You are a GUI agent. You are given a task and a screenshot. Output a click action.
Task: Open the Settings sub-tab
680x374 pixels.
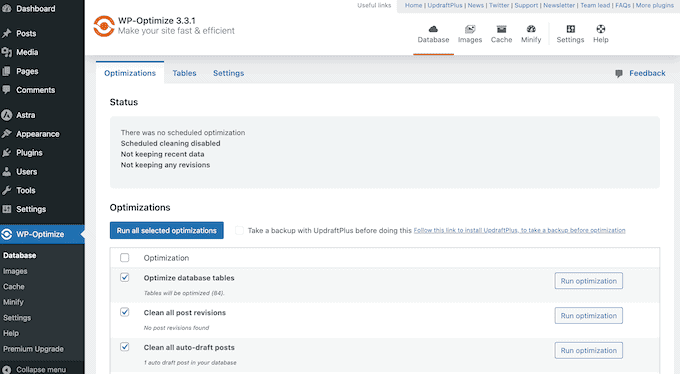click(229, 73)
